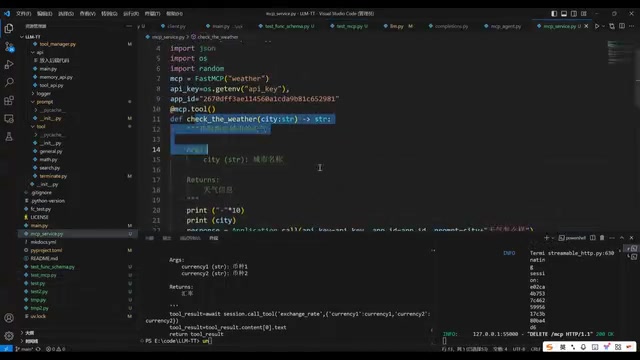Open Source Control view in activity bar
The width and height of the screenshot is (640, 360).
pyautogui.click(x=9, y=47)
